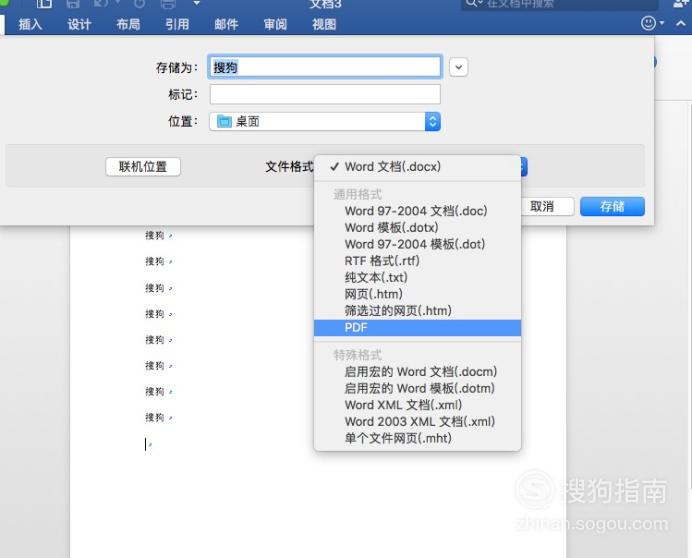Expand the save dialog with the chevron button
Viewport: 692px width, 558px height.
point(459,67)
